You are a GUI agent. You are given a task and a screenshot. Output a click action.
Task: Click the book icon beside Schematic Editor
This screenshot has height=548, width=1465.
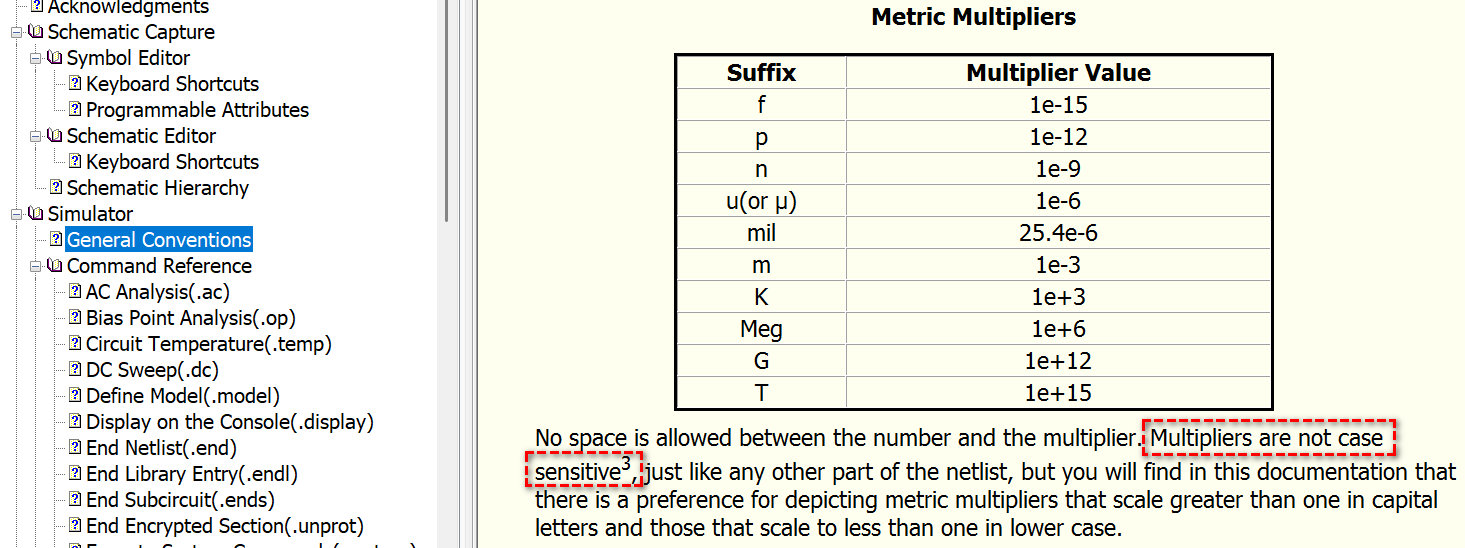[56, 136]
